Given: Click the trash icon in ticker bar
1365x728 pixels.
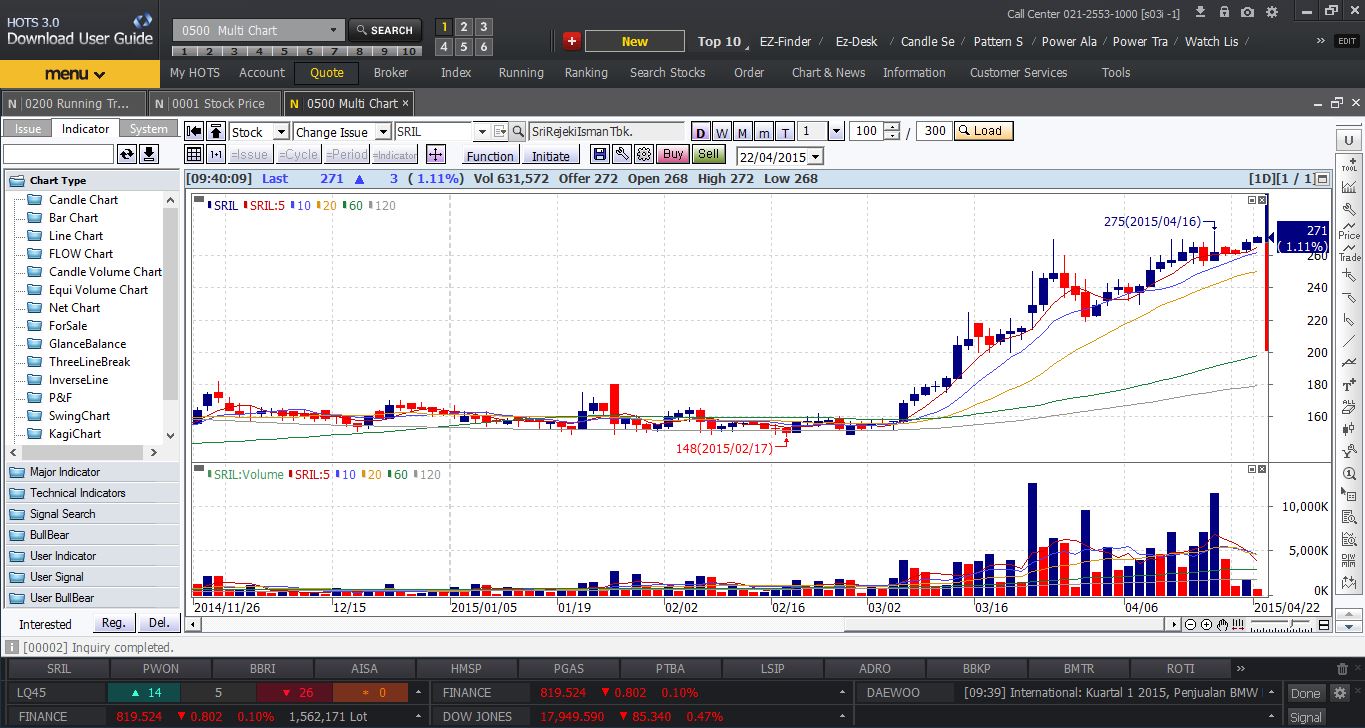Looking at the screenshot, I should (x=1342, y=669).
